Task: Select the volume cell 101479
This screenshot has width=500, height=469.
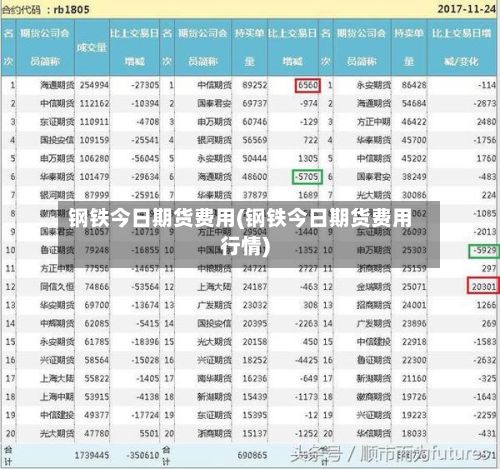Action: click(x=94, y=177)
